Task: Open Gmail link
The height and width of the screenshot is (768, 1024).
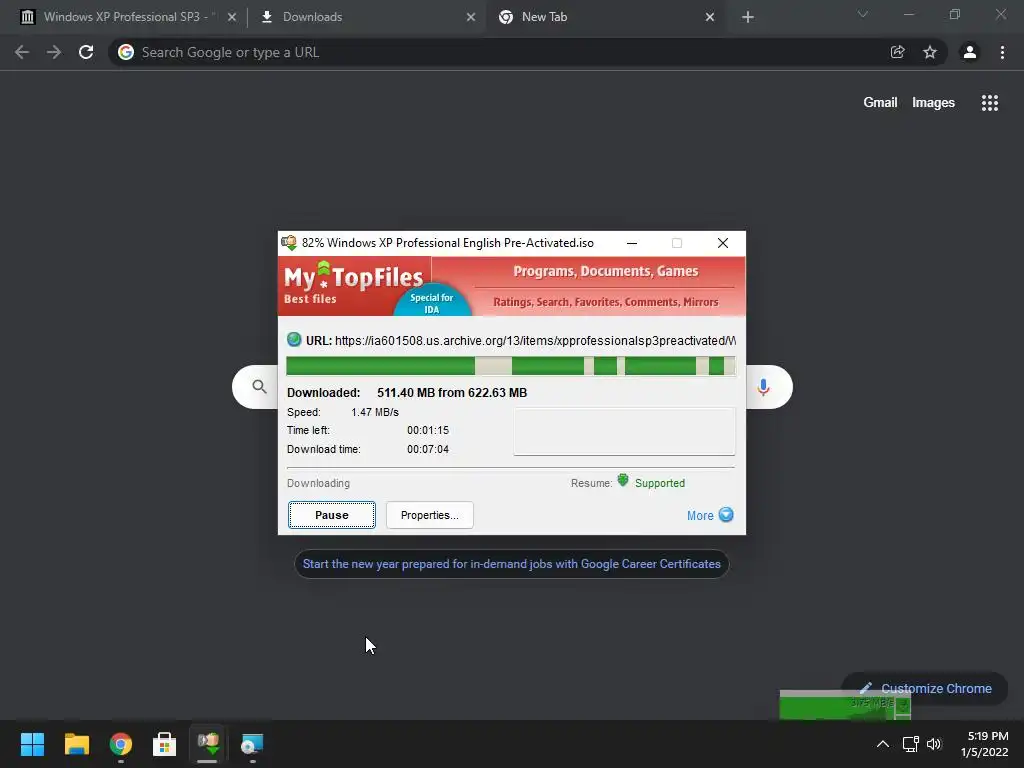Action: coord(880,103)
